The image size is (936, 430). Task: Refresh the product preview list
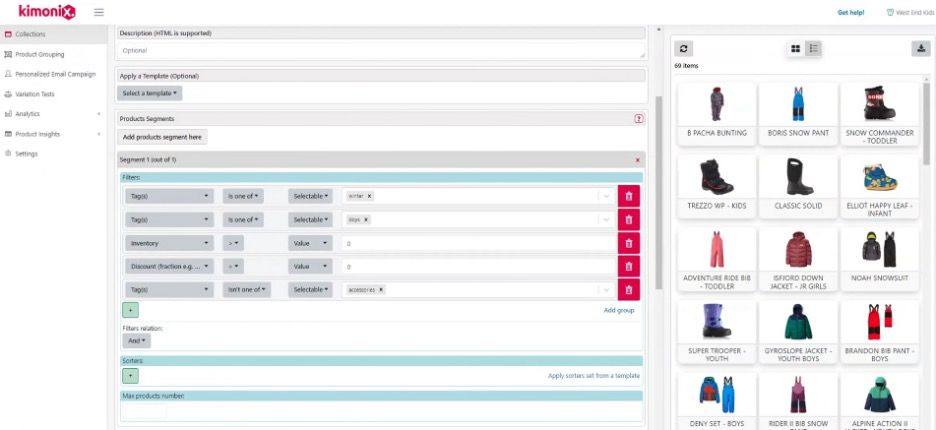[683, 49]
